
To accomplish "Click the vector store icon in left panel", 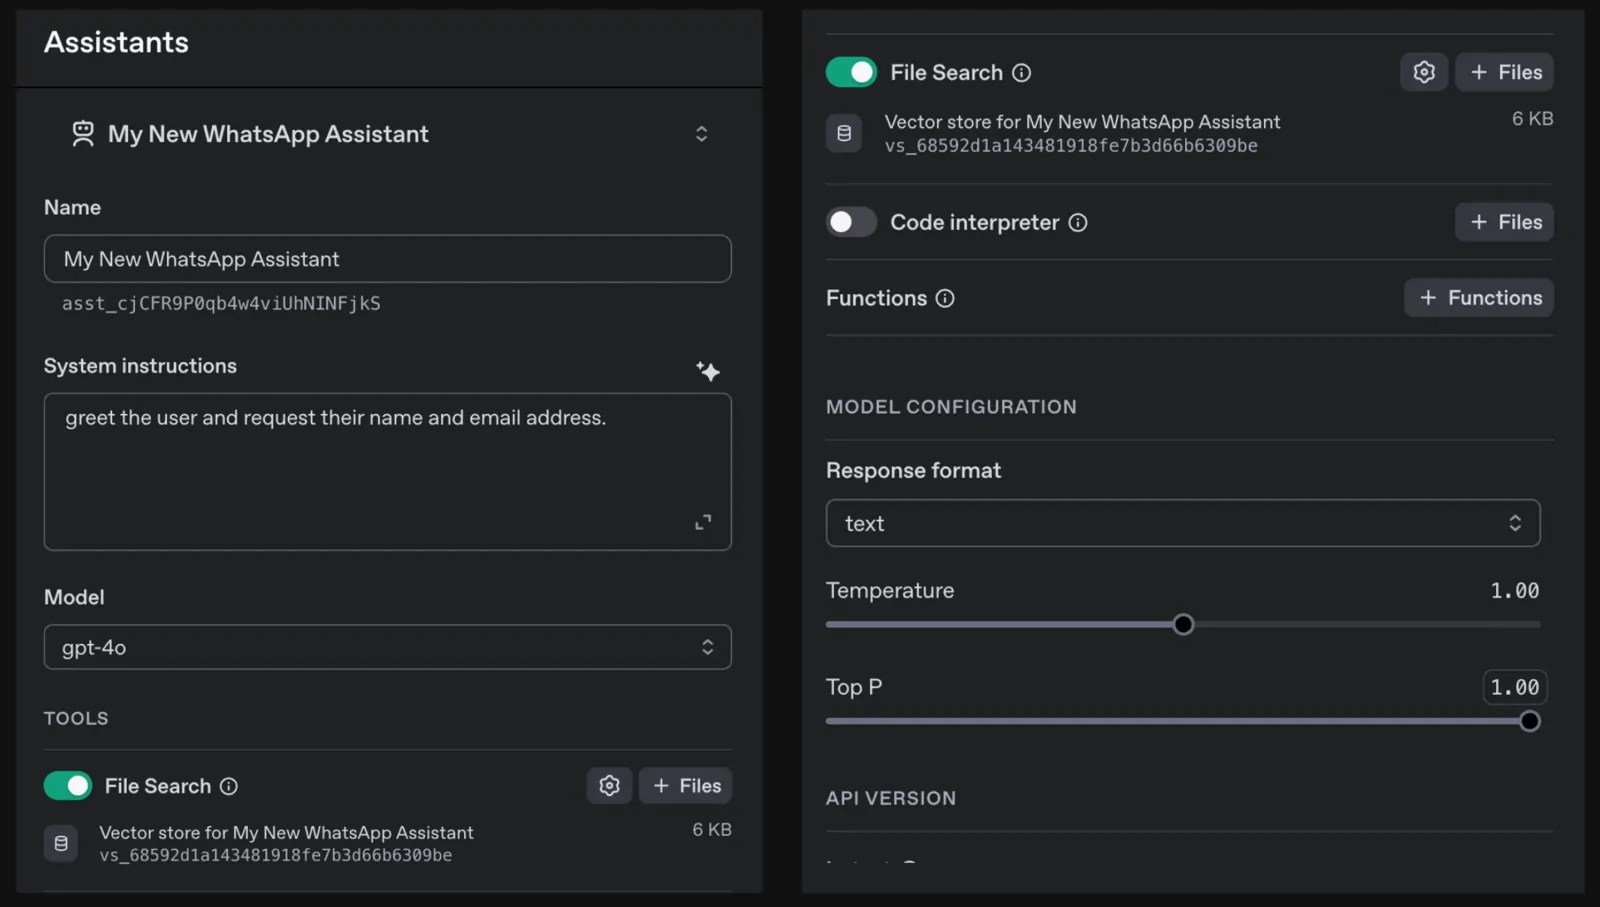I will pos(61,843).
